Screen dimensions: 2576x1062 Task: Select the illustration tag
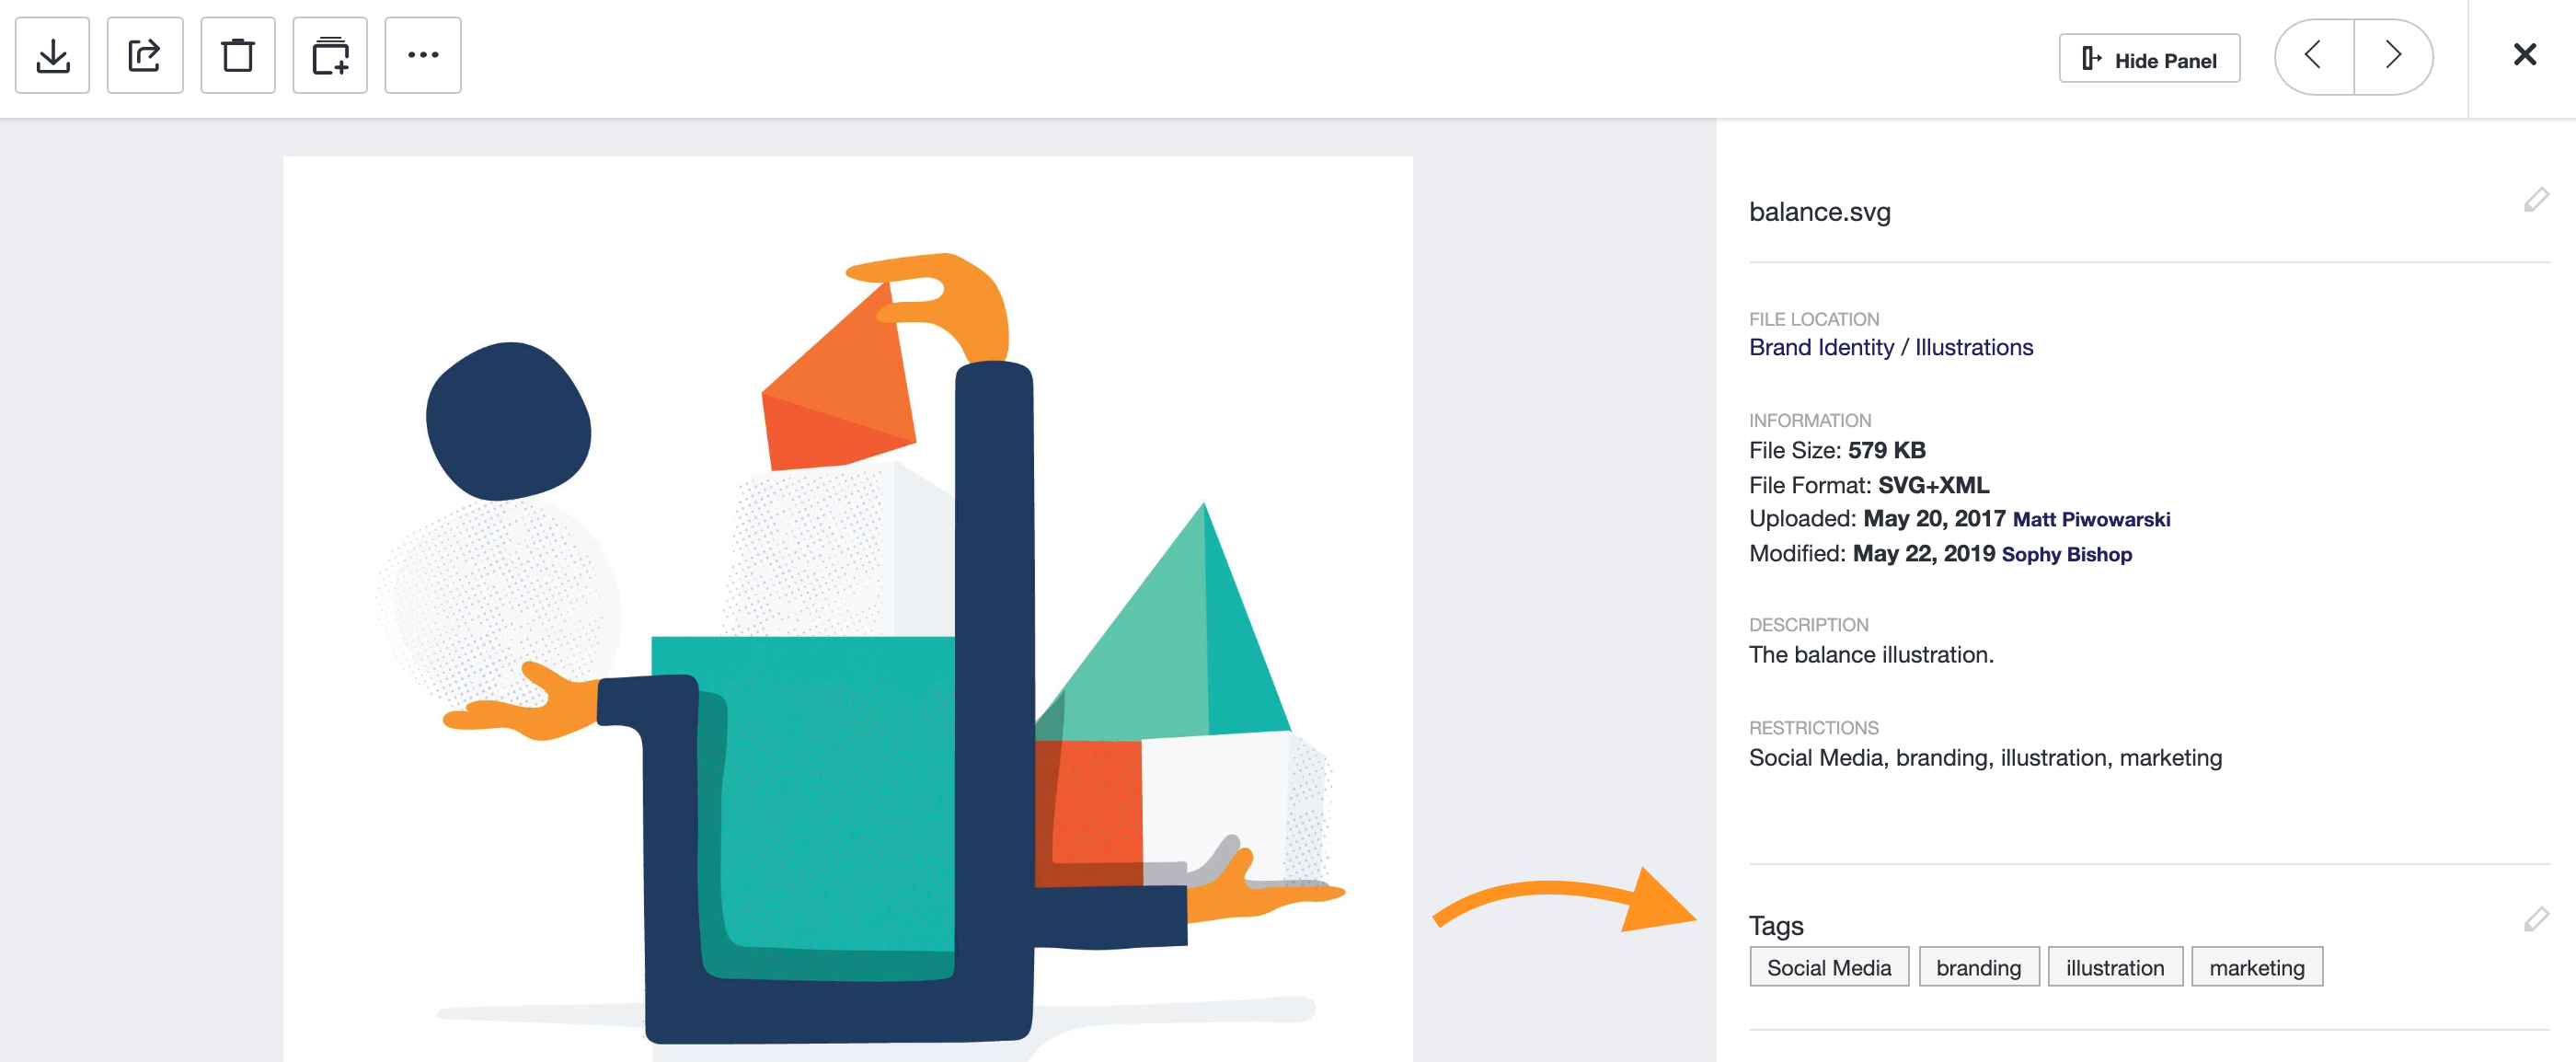(2115, 967)
